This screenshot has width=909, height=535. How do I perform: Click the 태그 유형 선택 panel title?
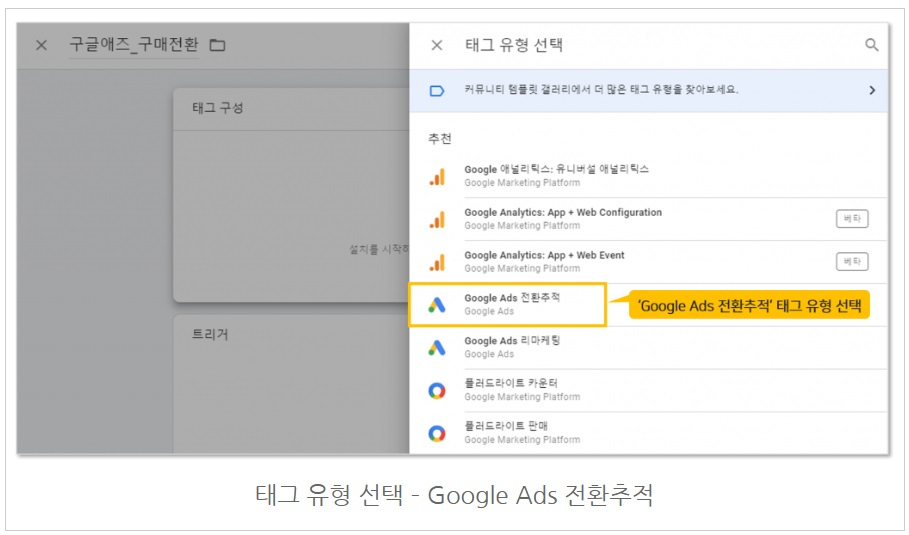point(514,45)
